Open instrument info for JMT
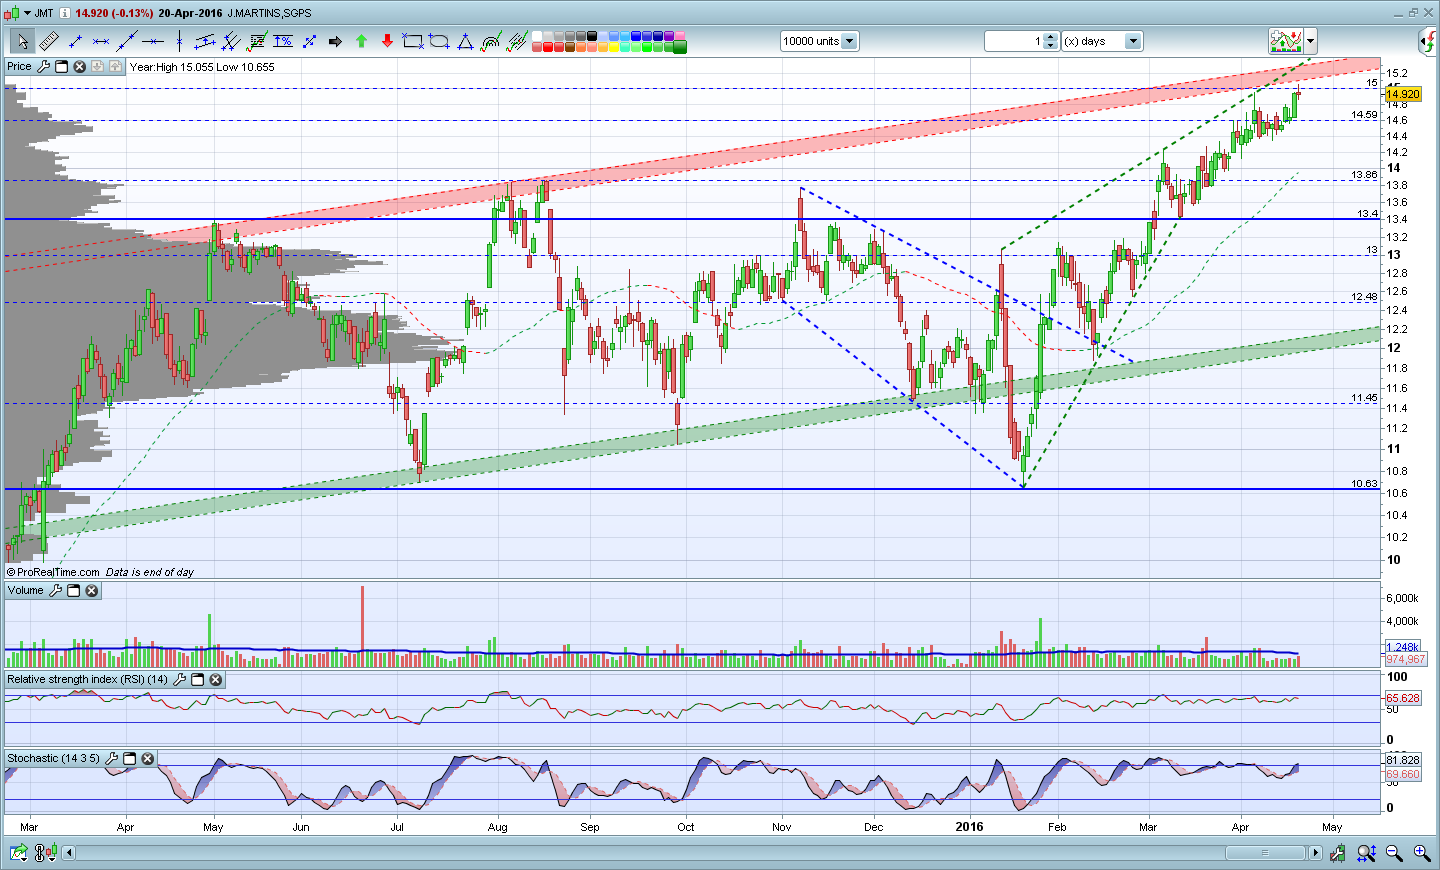This screenshot has width=1440, height=870. point(65,13)
